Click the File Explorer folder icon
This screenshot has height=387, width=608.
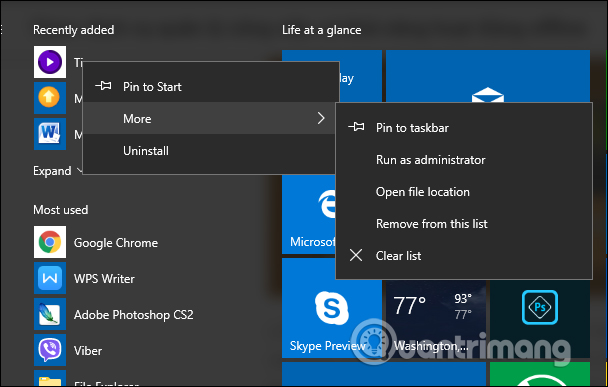coord(50,379)
